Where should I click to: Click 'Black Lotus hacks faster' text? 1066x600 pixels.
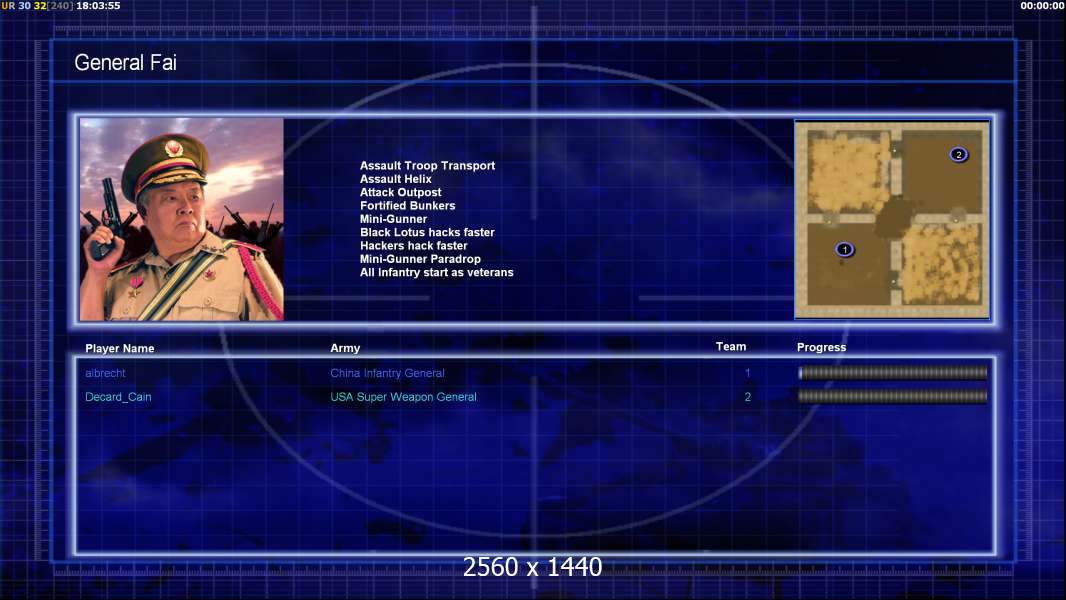[427, 232]
